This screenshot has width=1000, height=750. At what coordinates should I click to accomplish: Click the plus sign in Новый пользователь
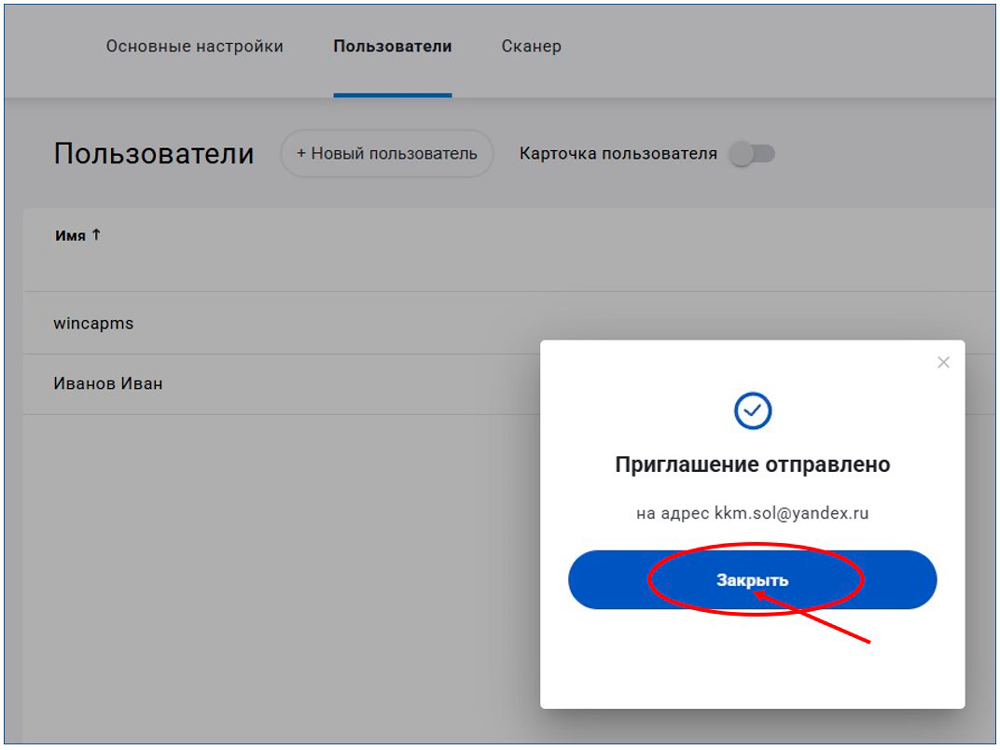click(301, 154)
